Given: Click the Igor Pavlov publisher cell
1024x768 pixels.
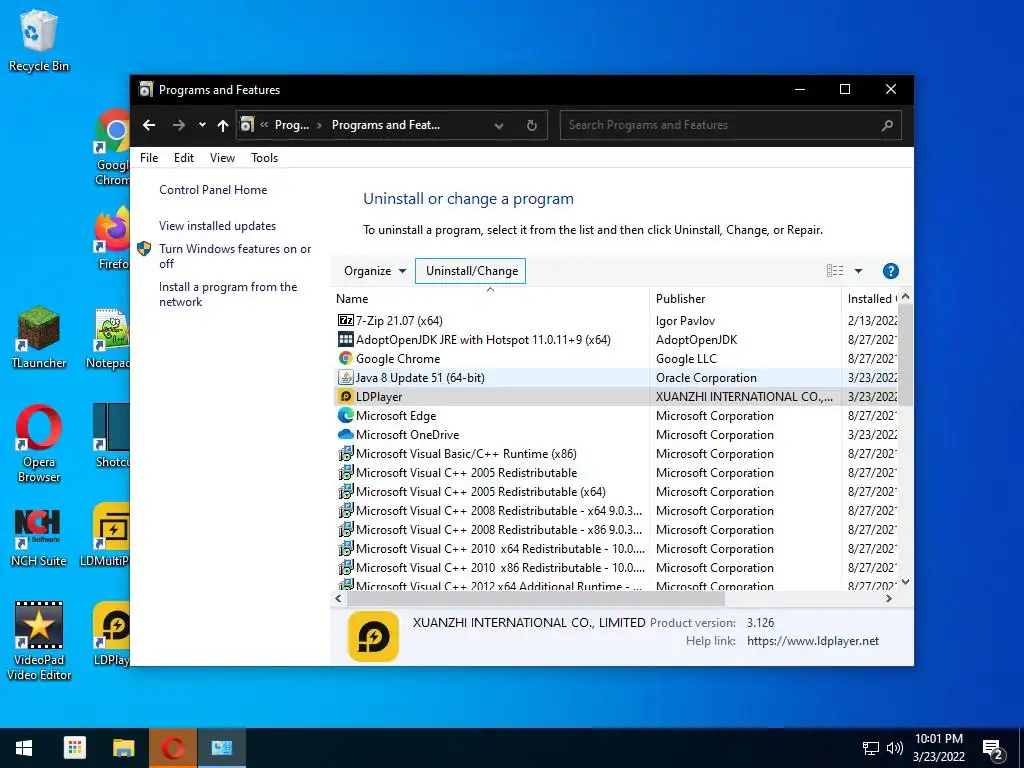Looking at the screenshot, I should click(x=685, y=321).
